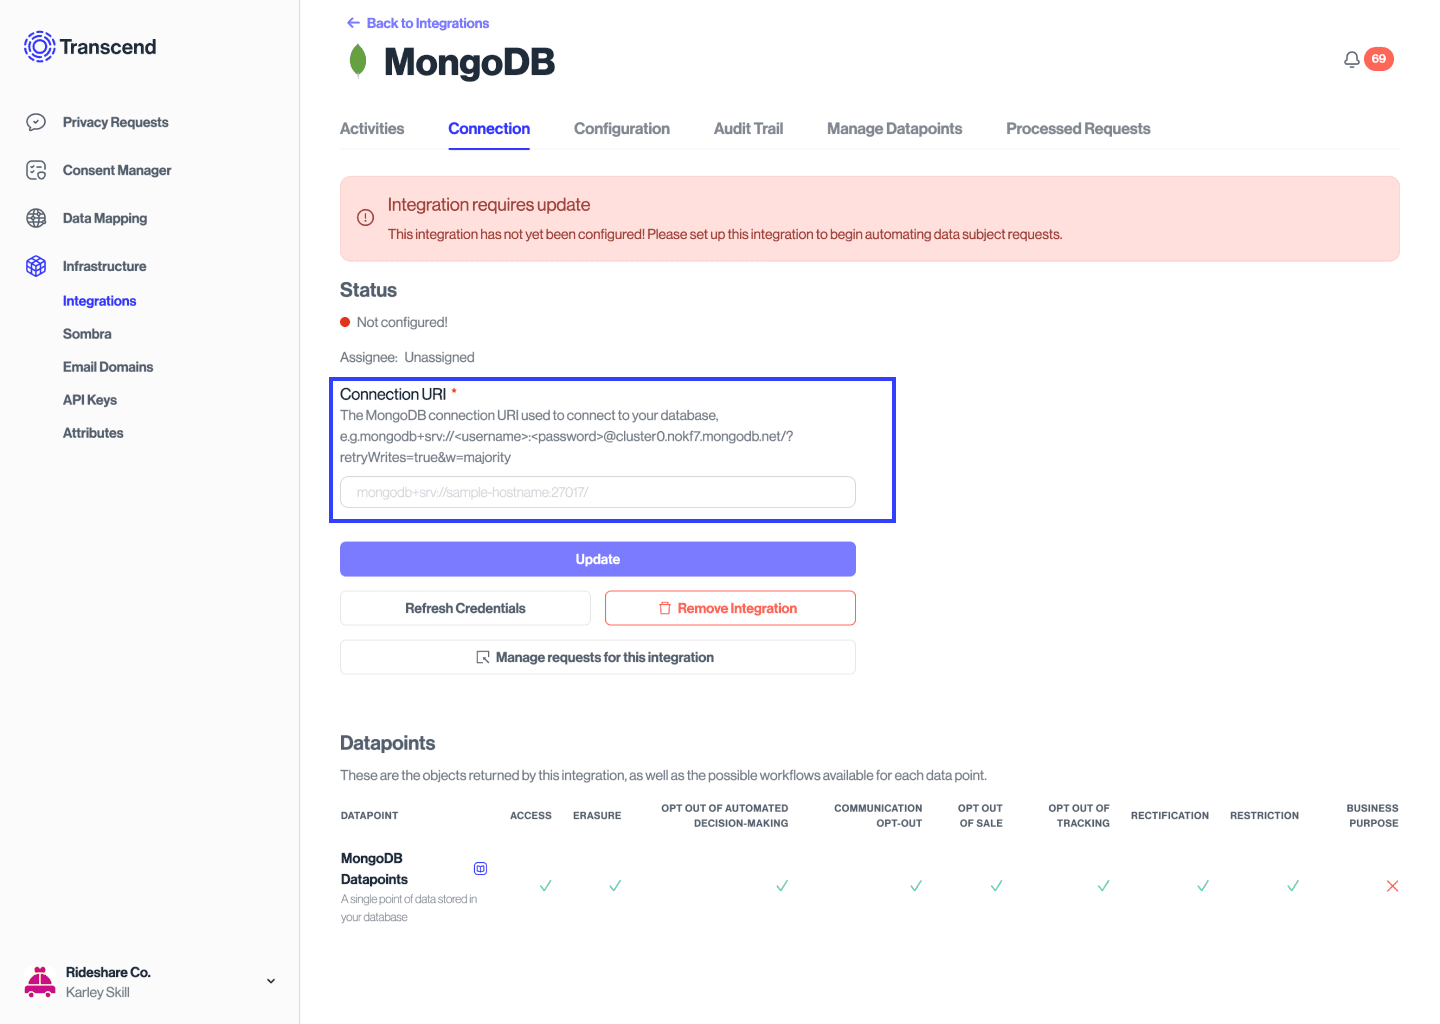Select the Consent Manager icon in sidebar
1440x1024 pixels.
tap(36, 170)
